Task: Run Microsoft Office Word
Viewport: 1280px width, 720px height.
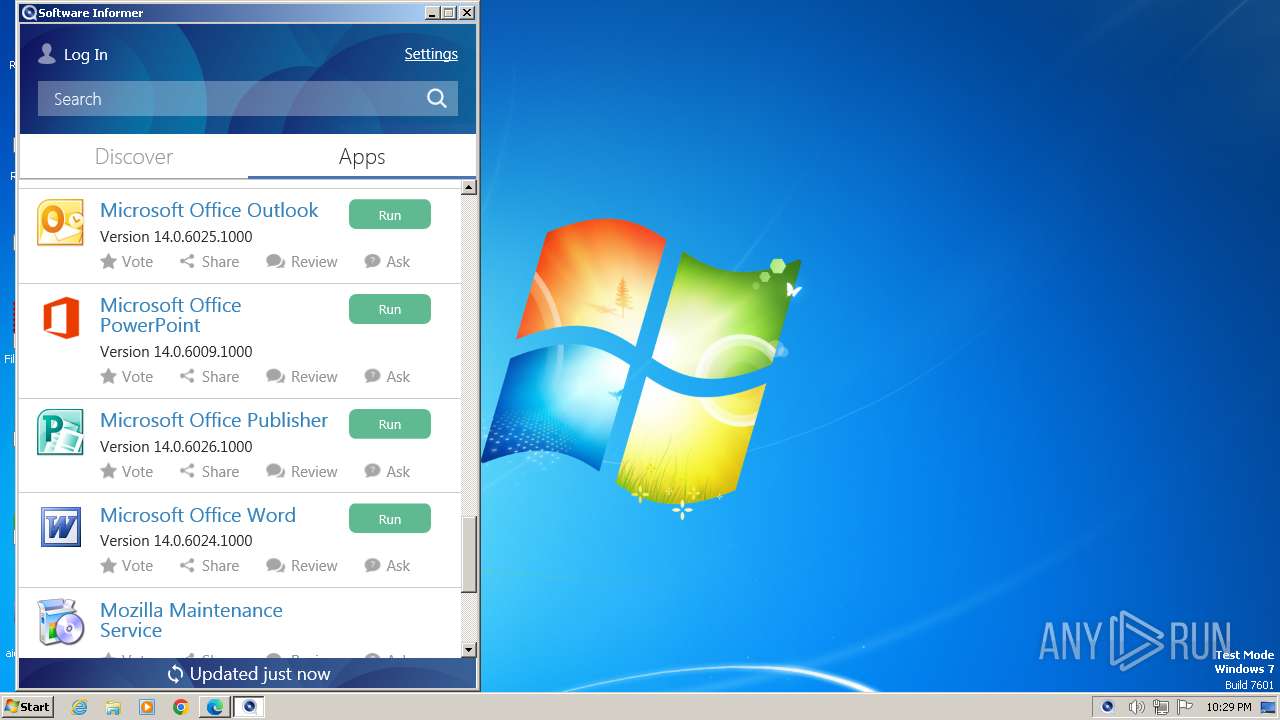Action: [x=390, y=518]
